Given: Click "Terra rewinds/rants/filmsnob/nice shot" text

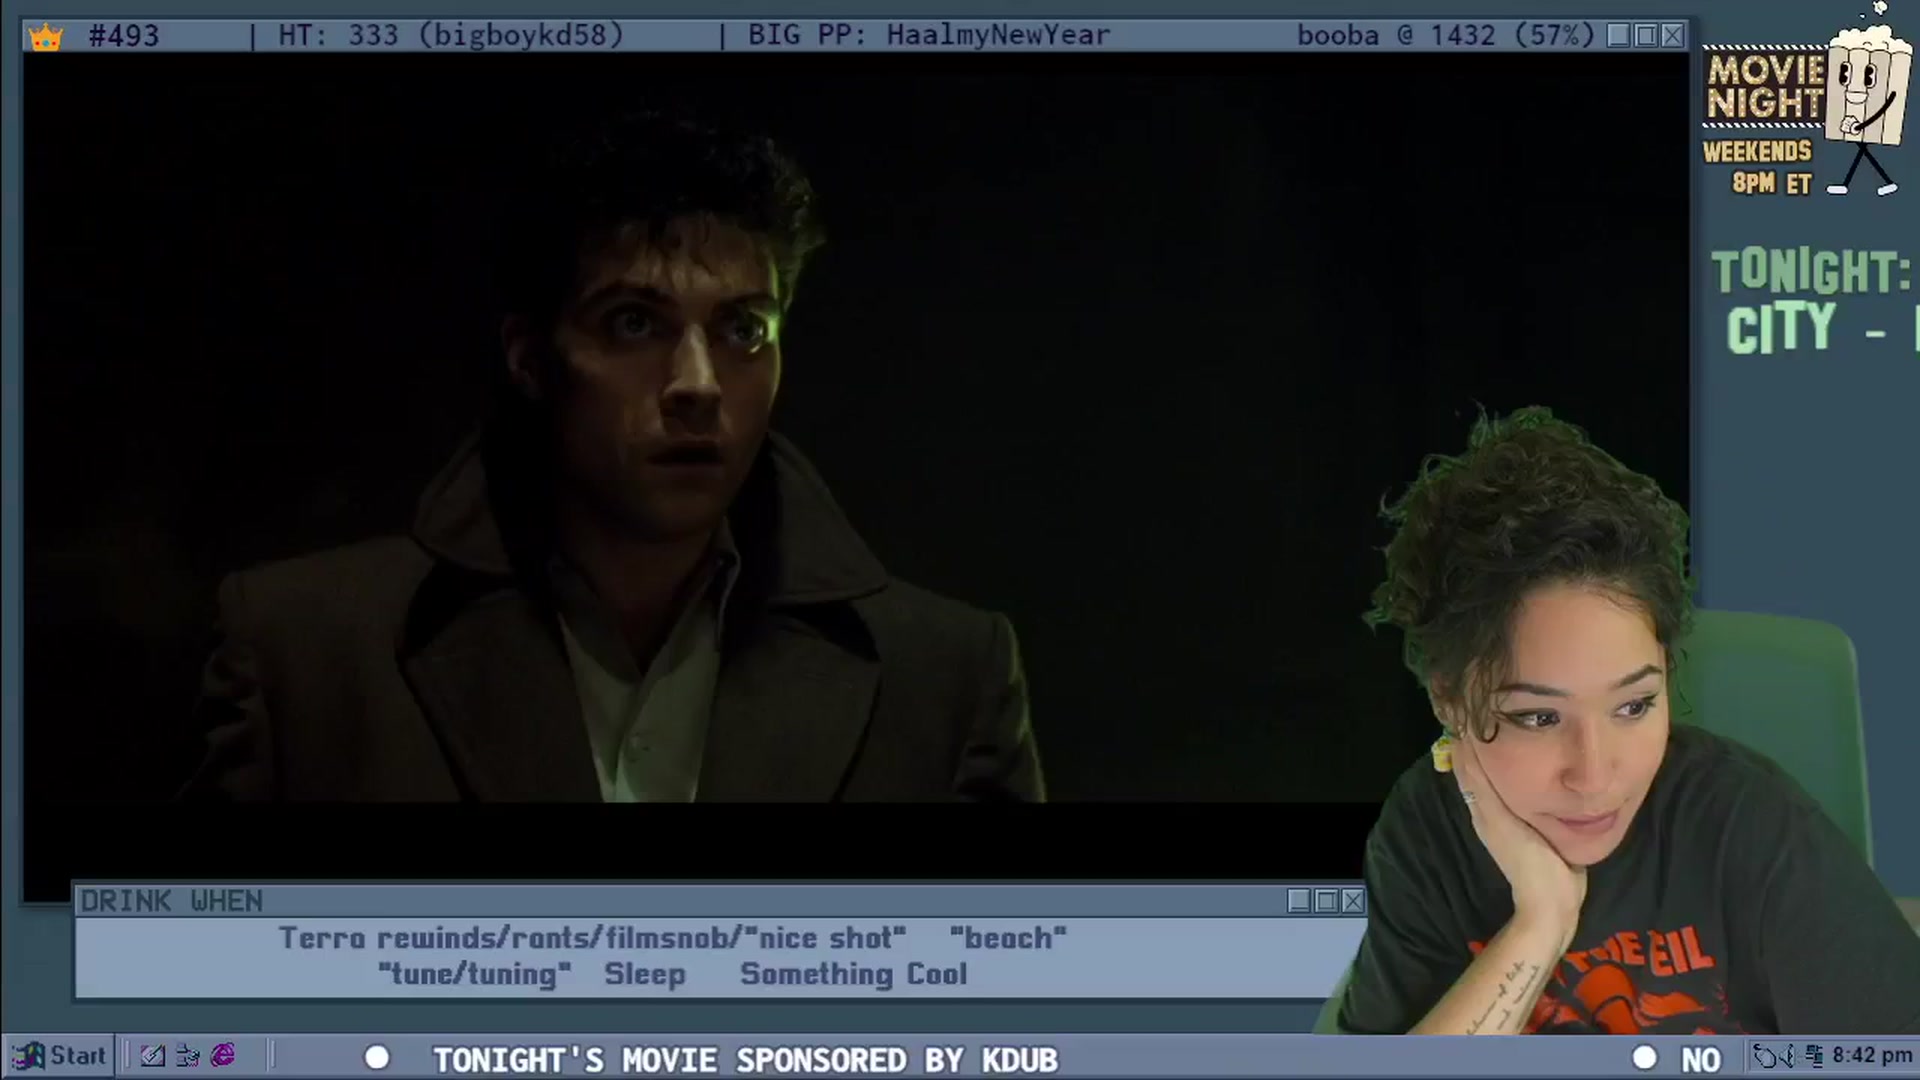Looking at the screenshot, I should [592, 938].
